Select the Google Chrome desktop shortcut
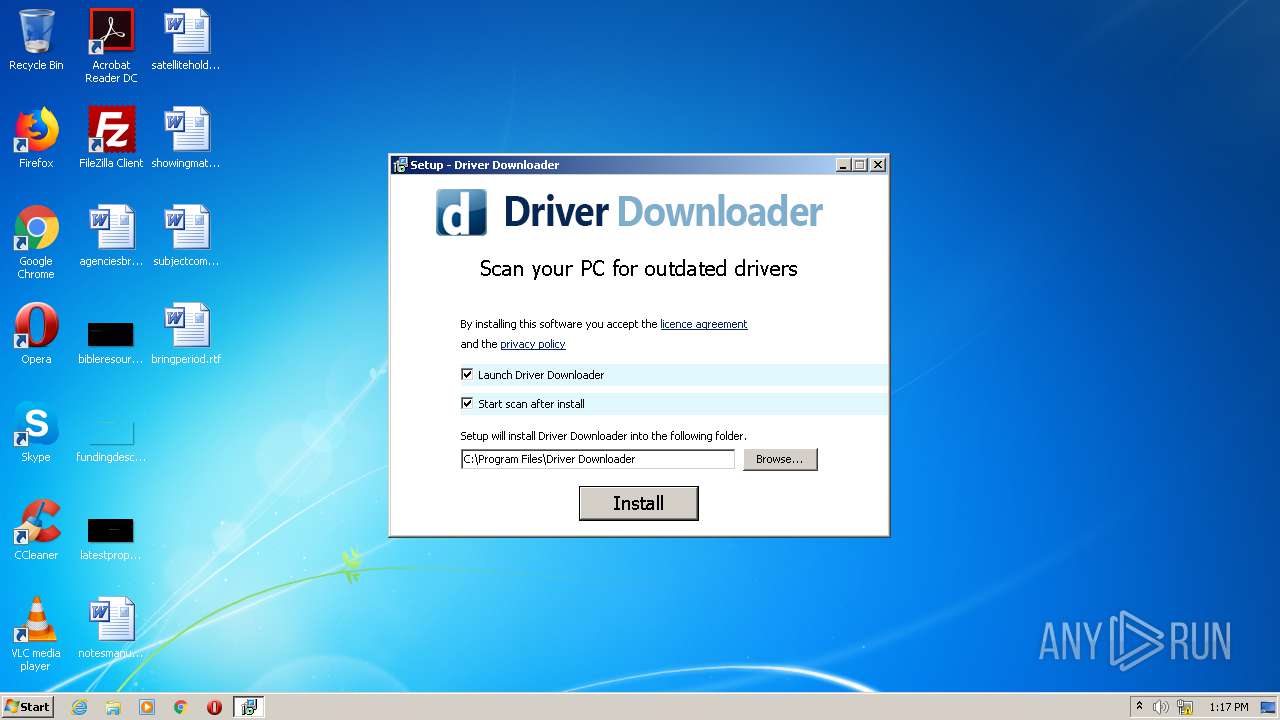This screenshot has height=720, width=1280. pyautogui.click(x=36, y=242)
